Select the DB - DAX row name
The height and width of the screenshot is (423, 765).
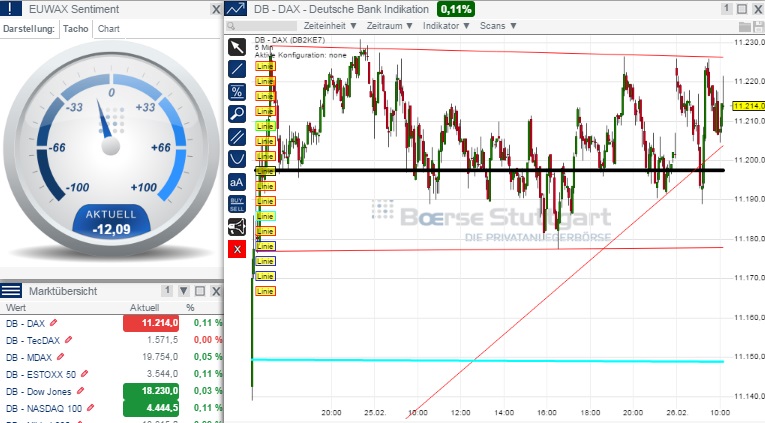coord(25,323)
